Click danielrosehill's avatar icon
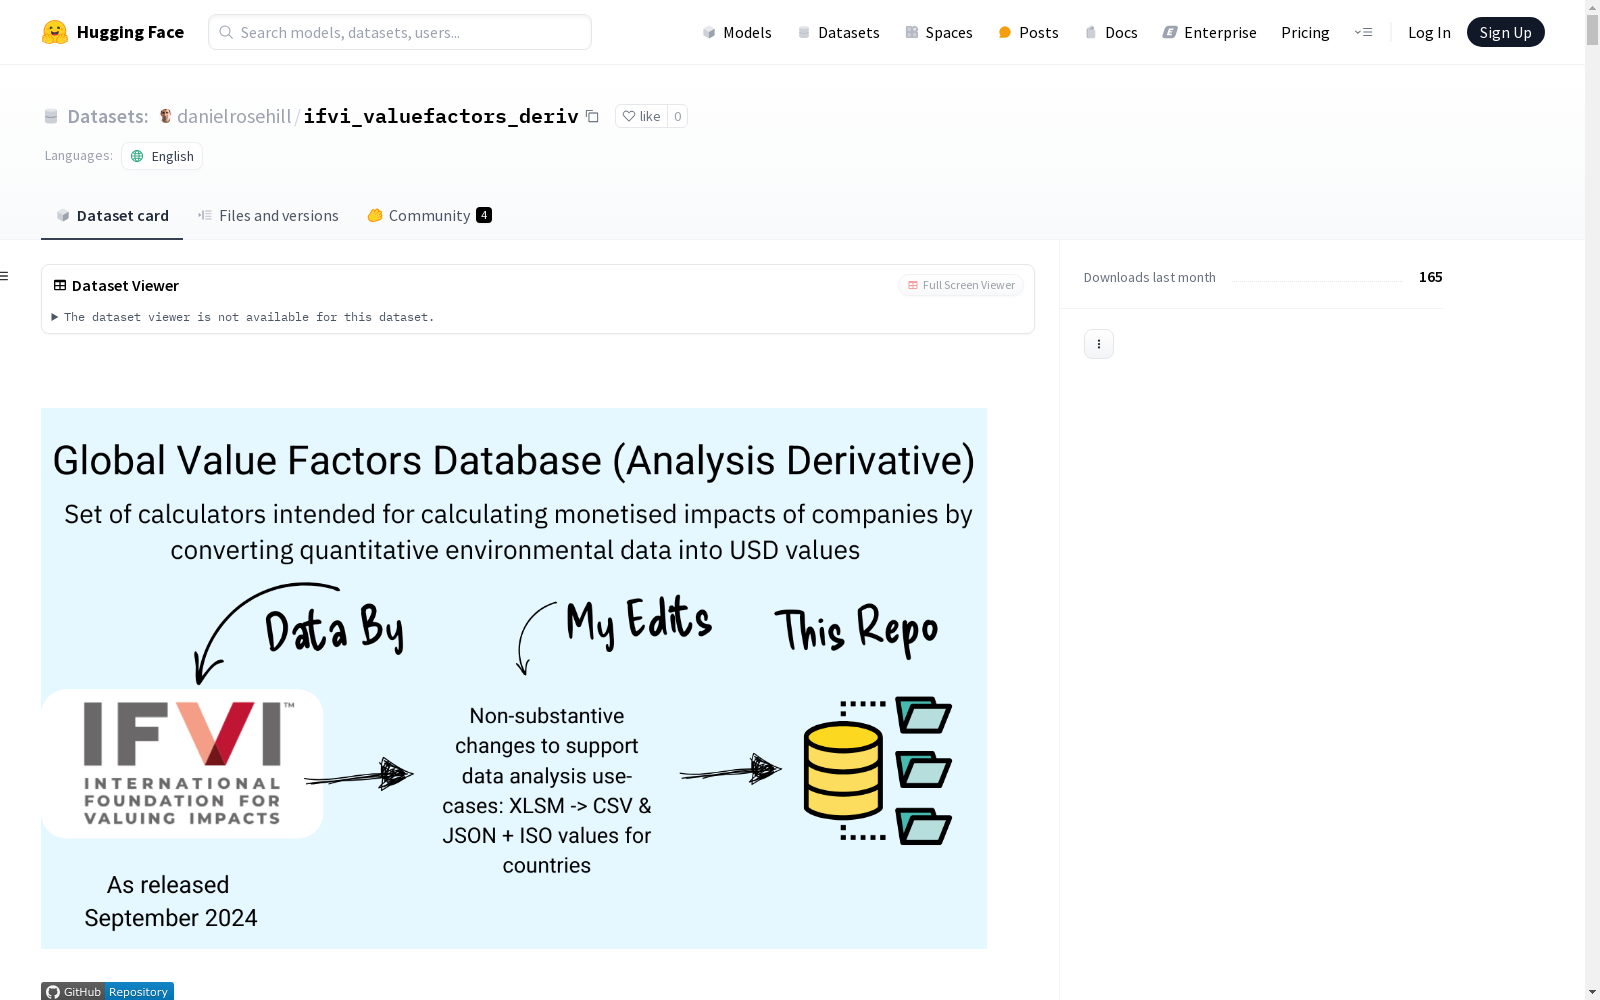The image size is (1600, 1000). tap(166, 116)
